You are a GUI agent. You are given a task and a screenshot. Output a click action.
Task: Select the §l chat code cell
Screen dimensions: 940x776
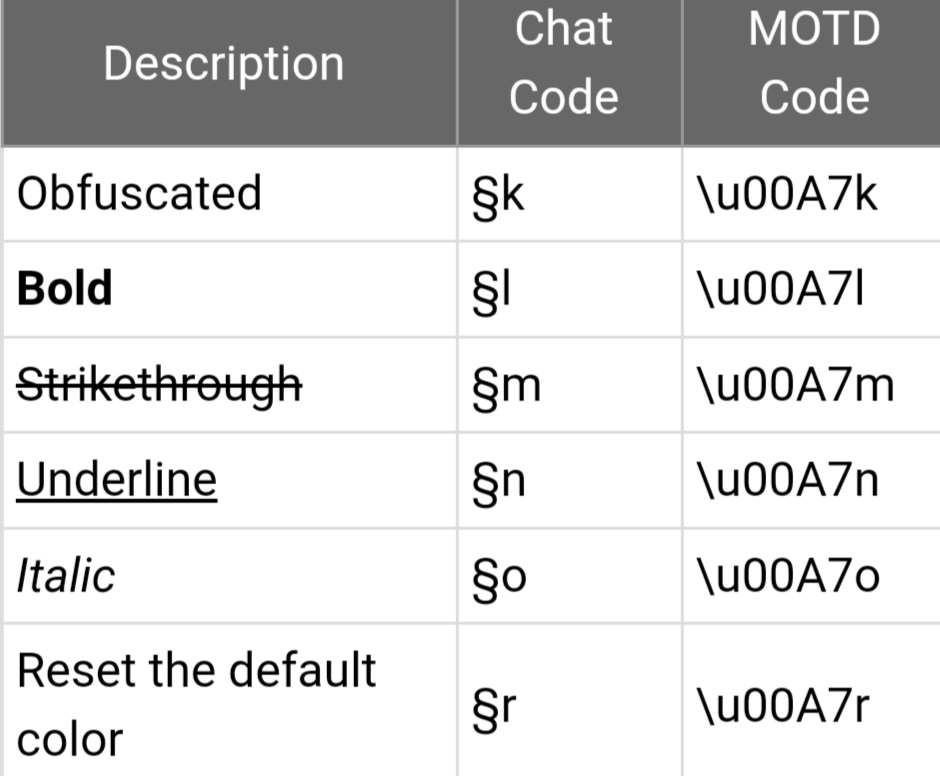(x=487, y=290)
